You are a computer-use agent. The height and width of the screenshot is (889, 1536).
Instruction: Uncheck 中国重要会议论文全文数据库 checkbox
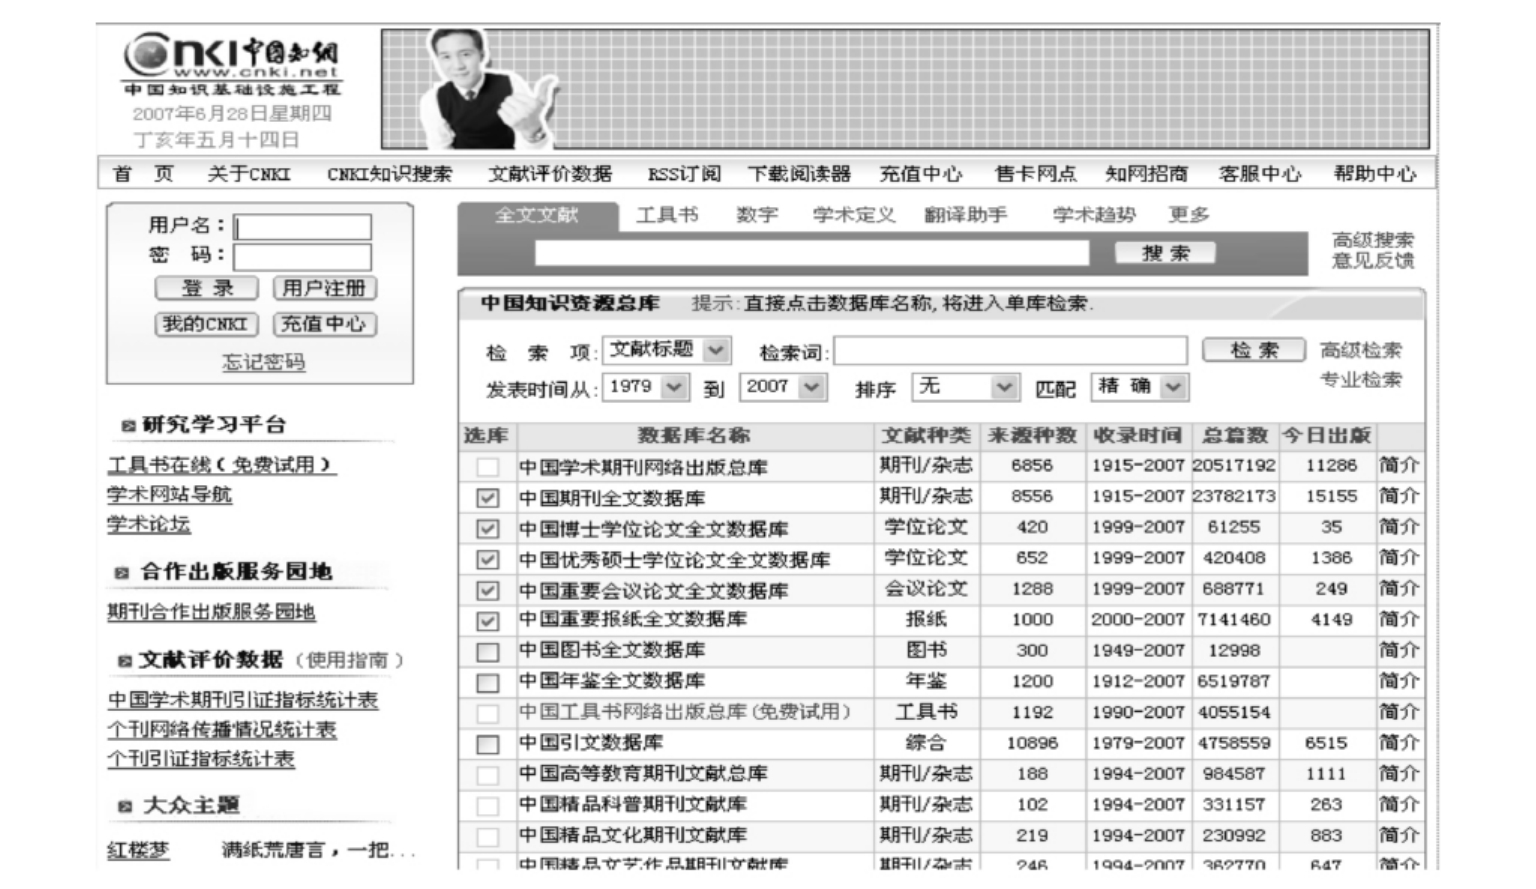pos(487,591)
